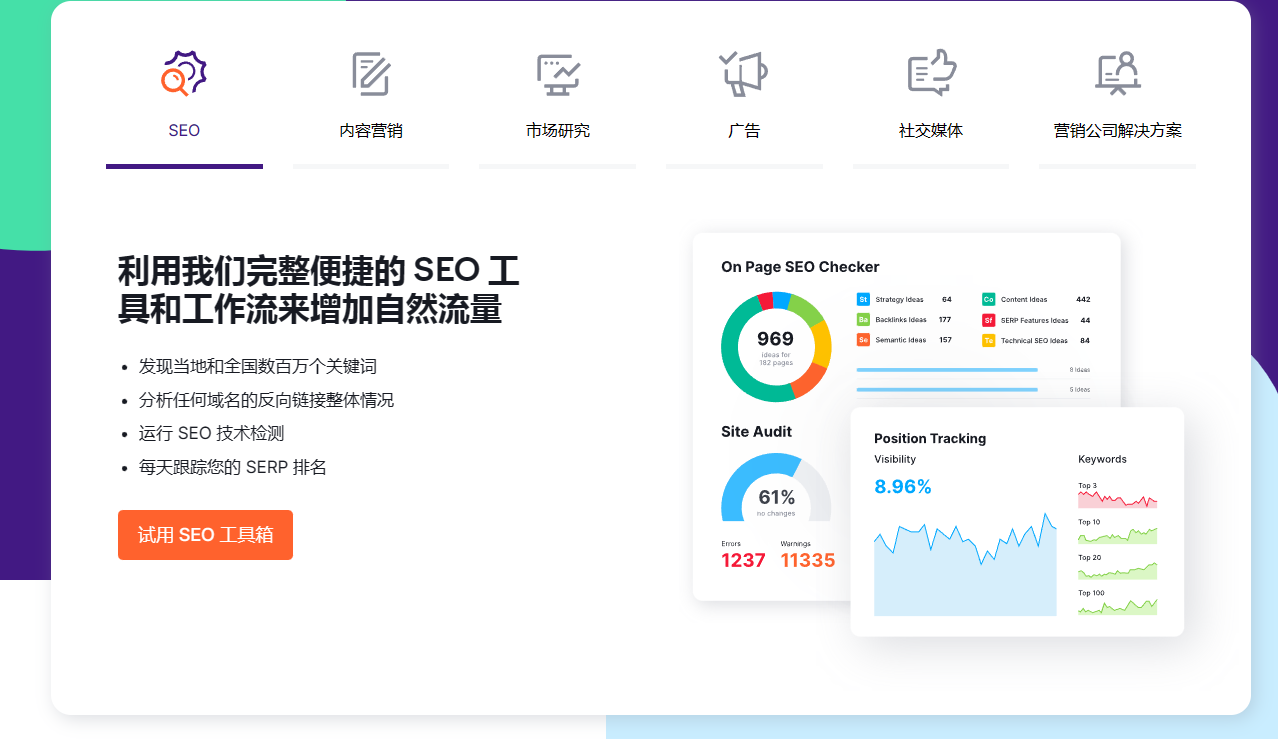Screen dimensions: 1278x739
Task: Click the Top 3 keywords sparkline
Action: (1117, 500)
